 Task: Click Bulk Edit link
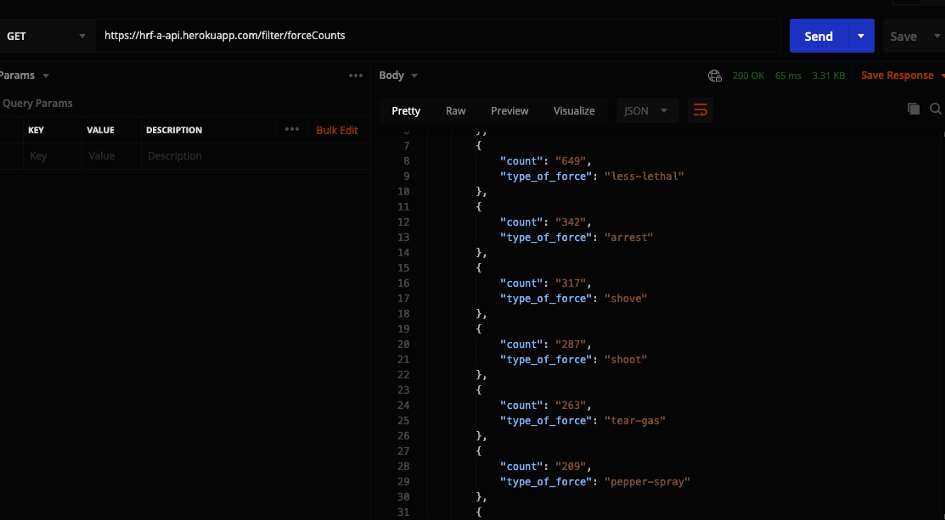click(x=337, y=130)
